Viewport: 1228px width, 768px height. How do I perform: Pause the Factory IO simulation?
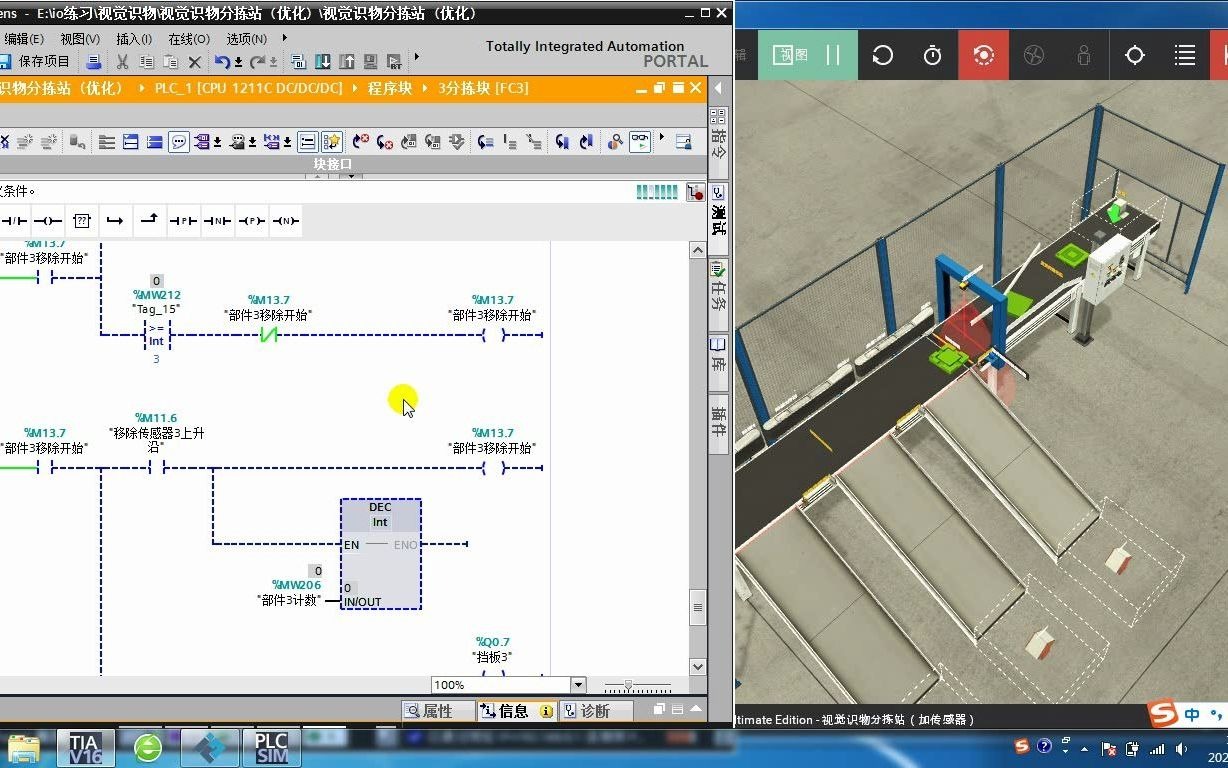(x=831, y=55)
